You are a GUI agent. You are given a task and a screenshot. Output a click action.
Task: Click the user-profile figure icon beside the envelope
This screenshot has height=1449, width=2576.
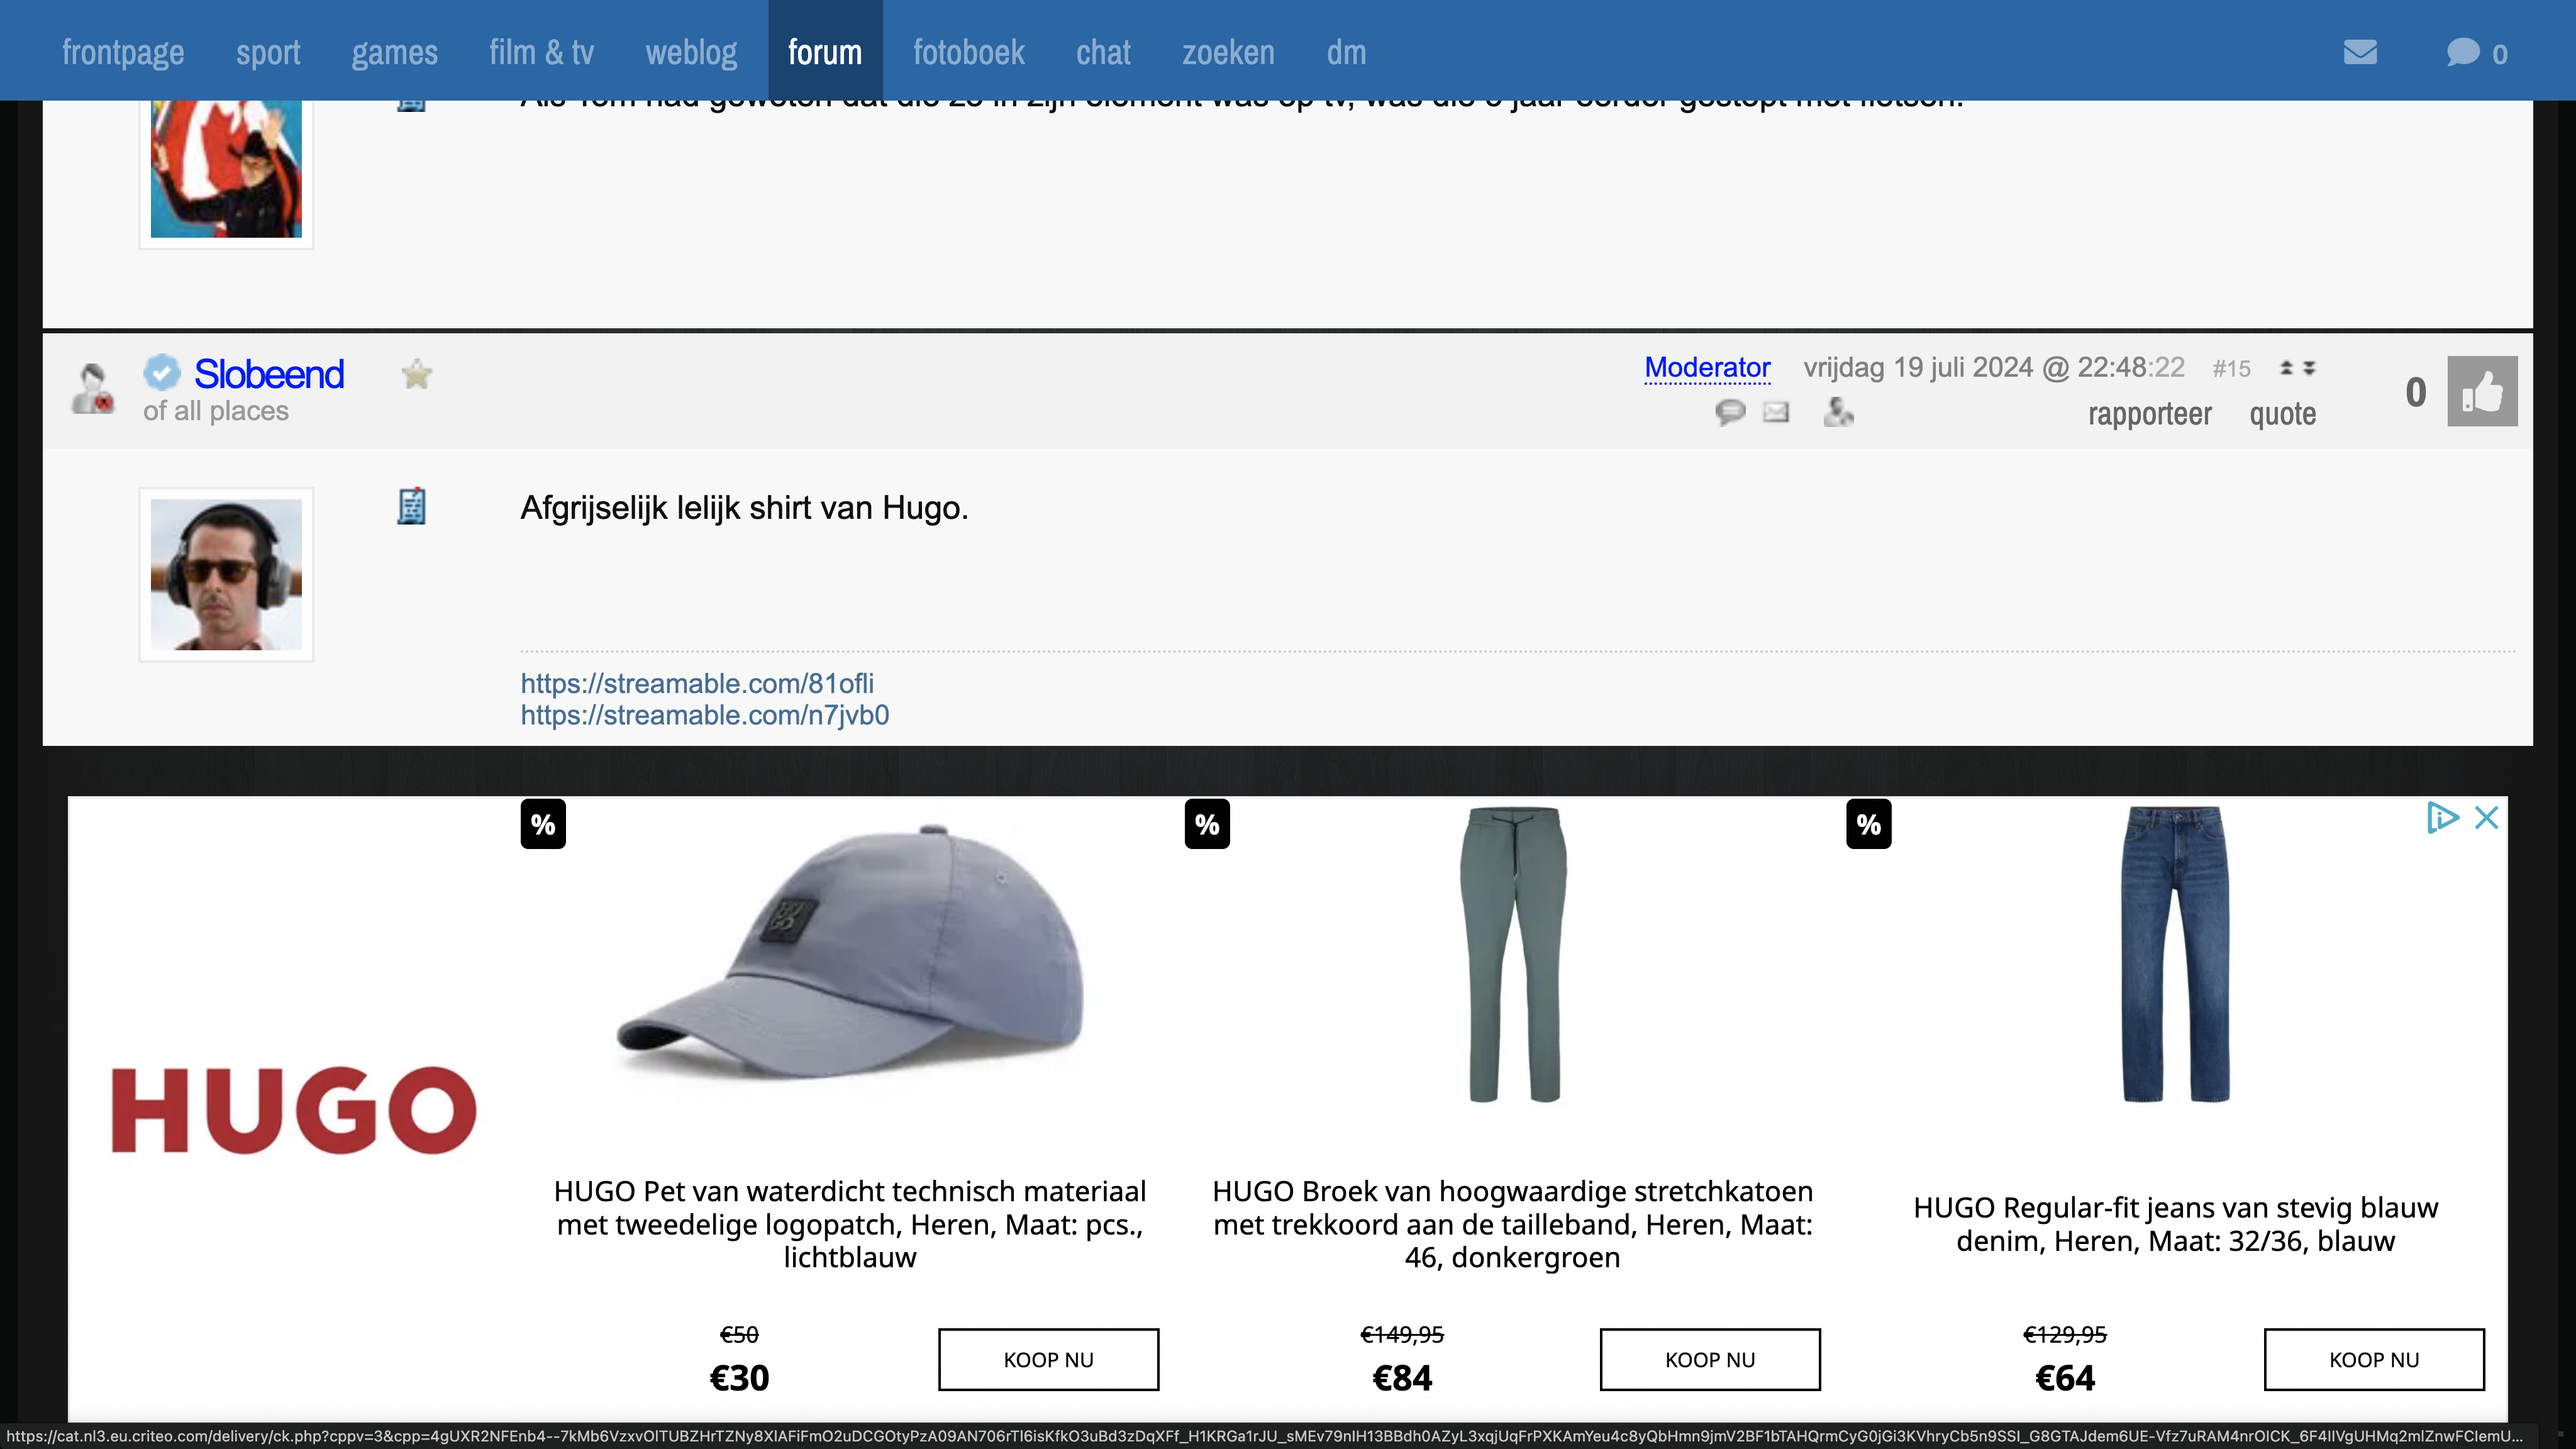[1838, 412]
